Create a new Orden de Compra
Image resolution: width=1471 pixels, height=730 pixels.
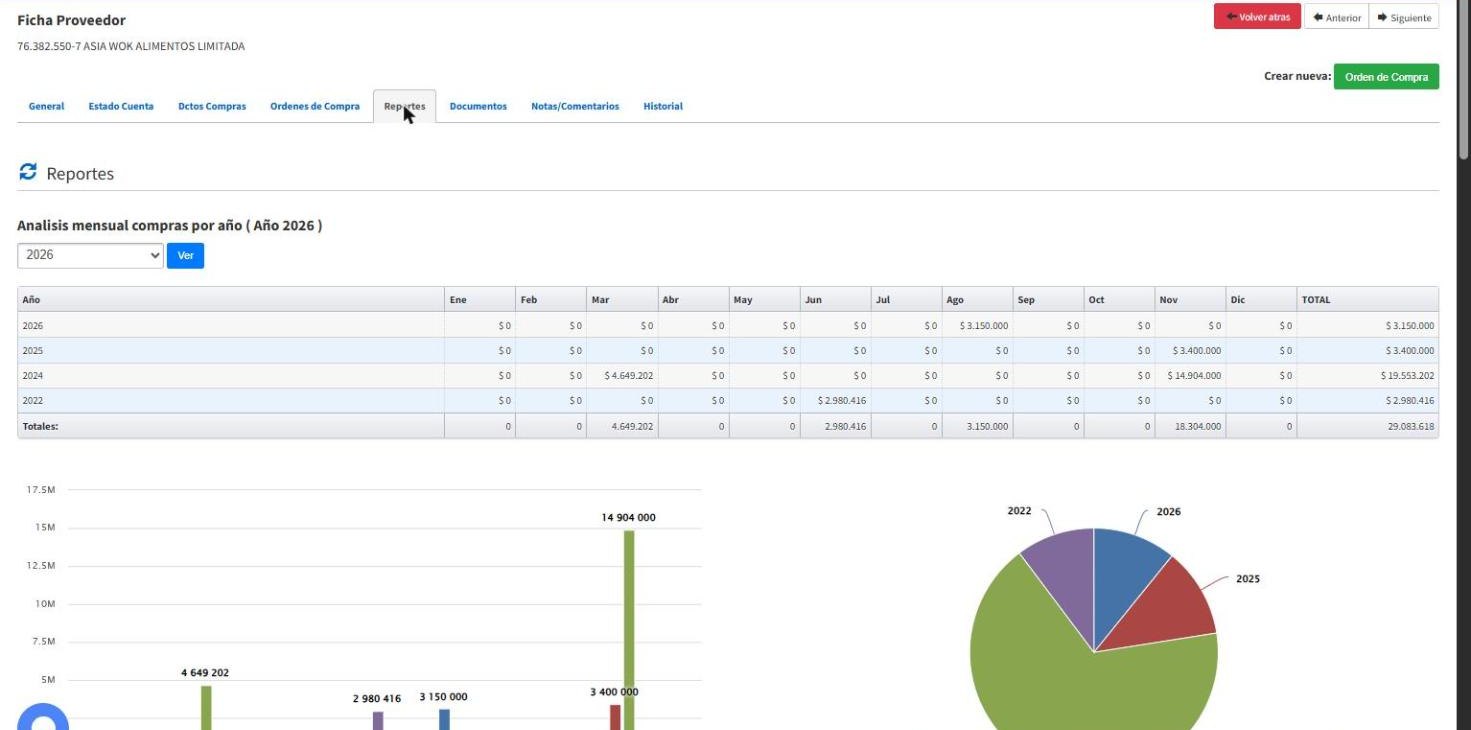(x=1386, y=77)
